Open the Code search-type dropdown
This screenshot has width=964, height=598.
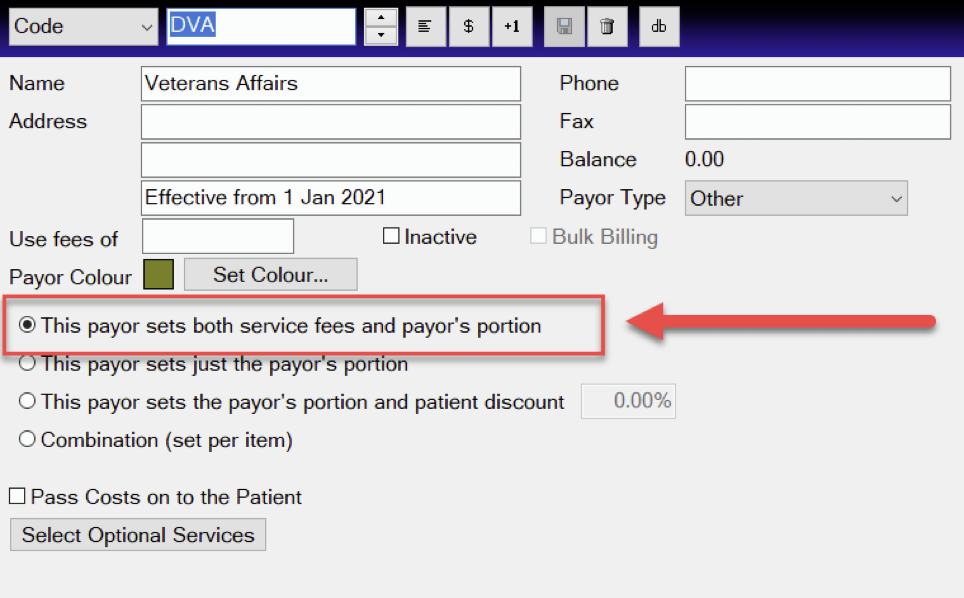pos(83,26)
